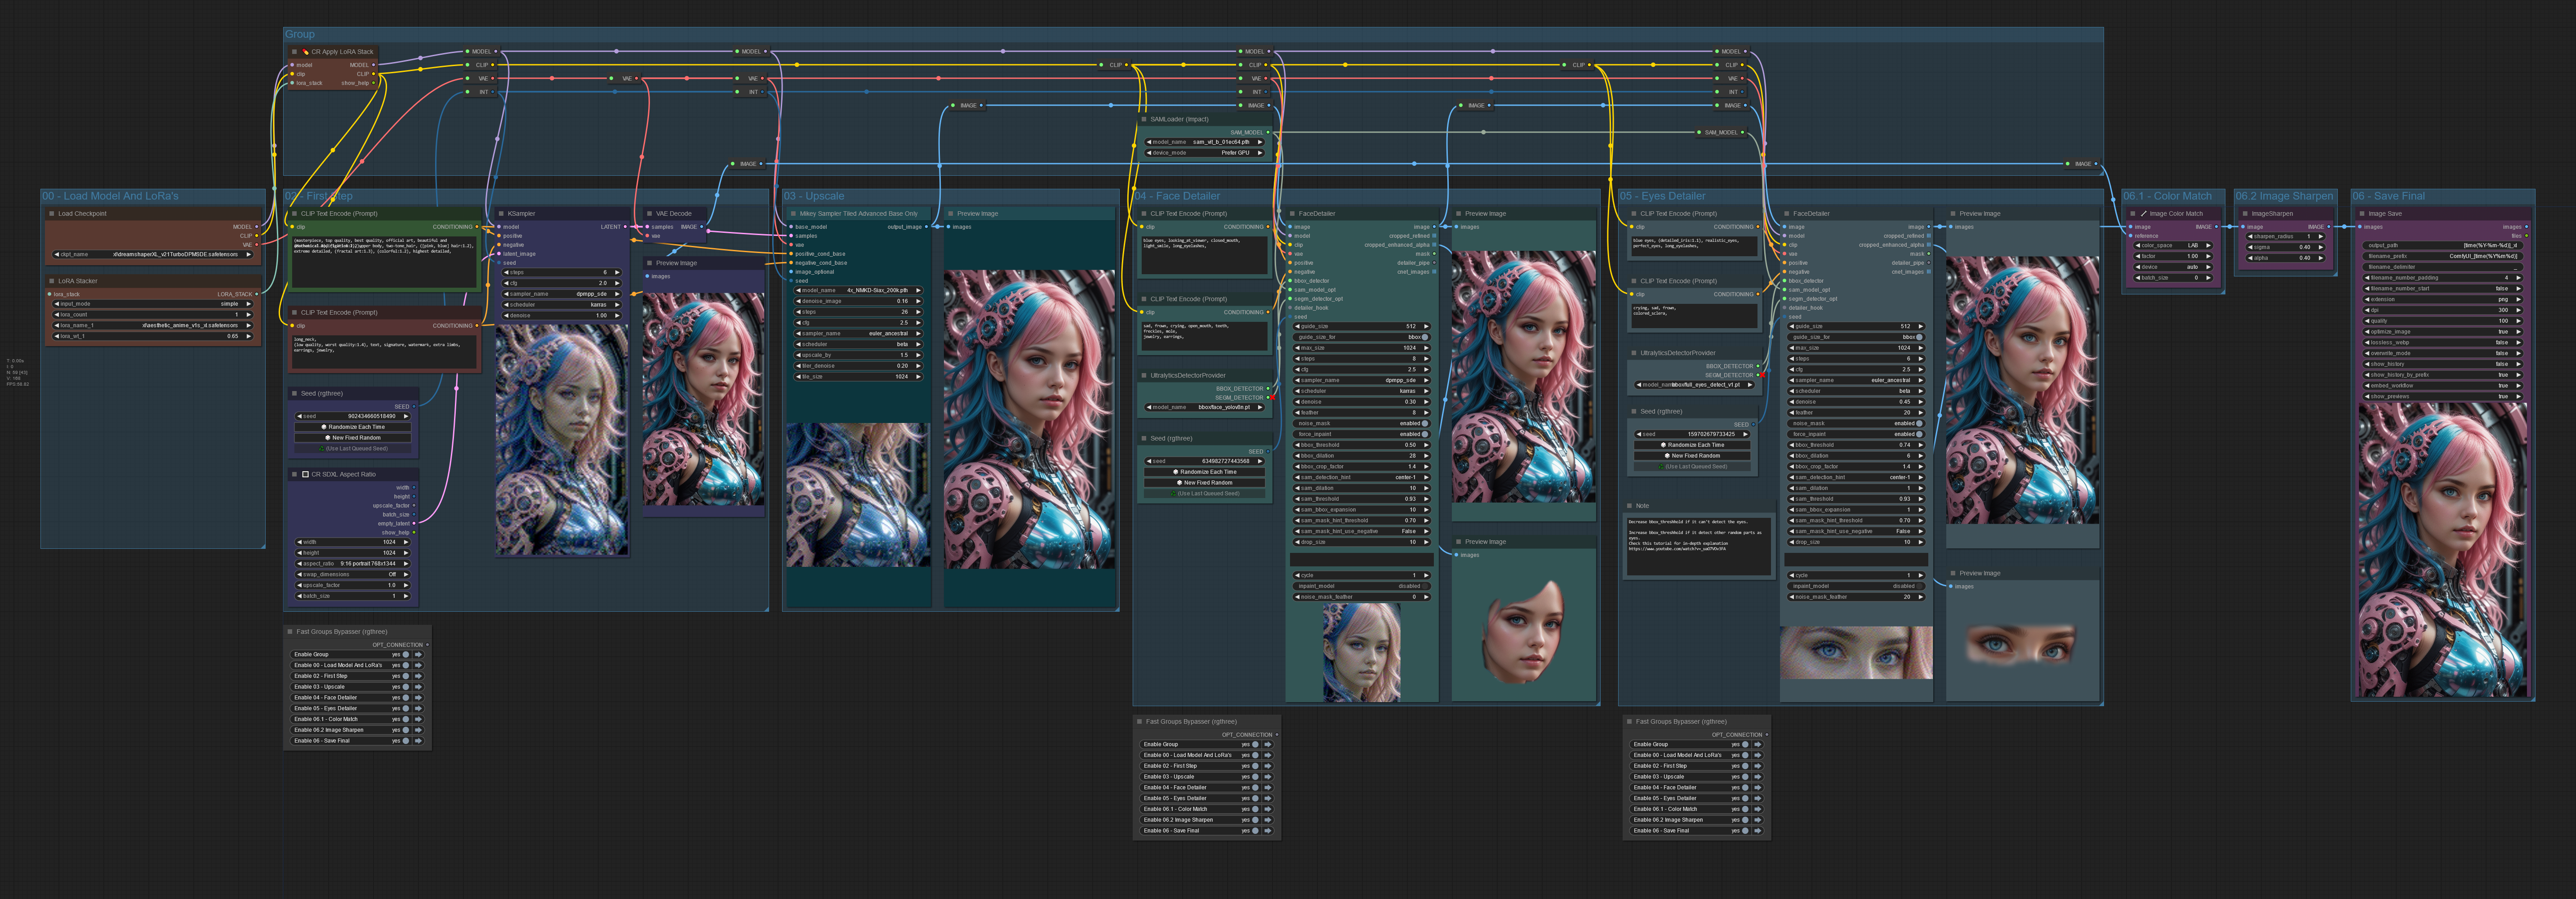Image resolution: width=2576 pixels, height=899 pixels.
Task: Click the icon beside CR Apply LoRA Stack title
Action: [x=305, y=52]
